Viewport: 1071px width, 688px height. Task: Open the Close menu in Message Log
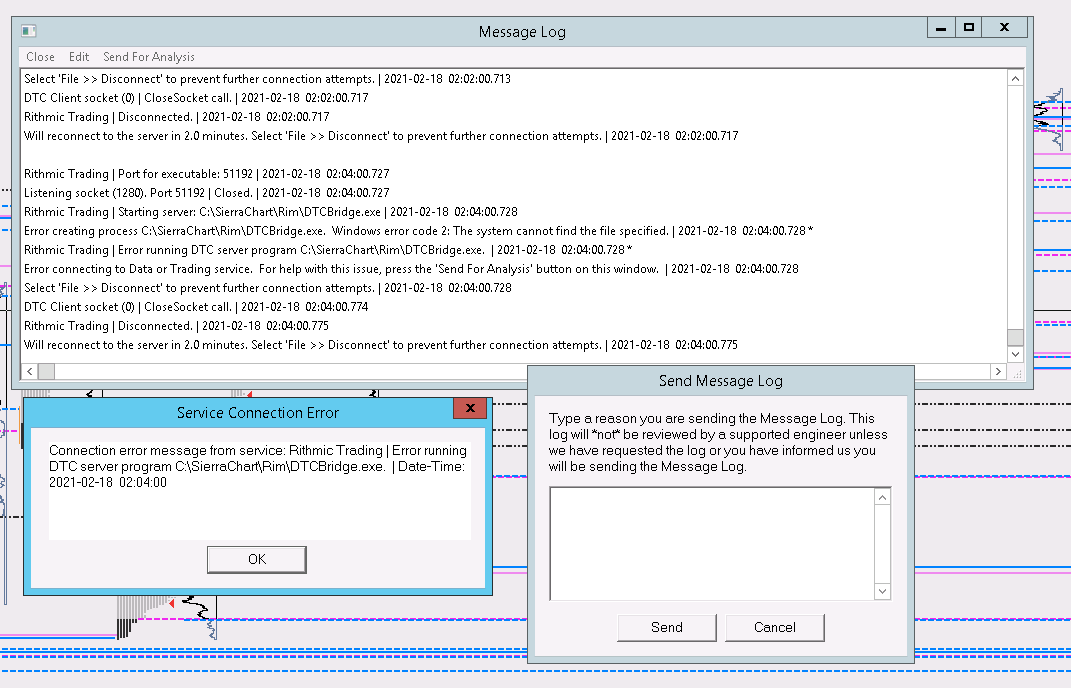[x=40, y=57]
